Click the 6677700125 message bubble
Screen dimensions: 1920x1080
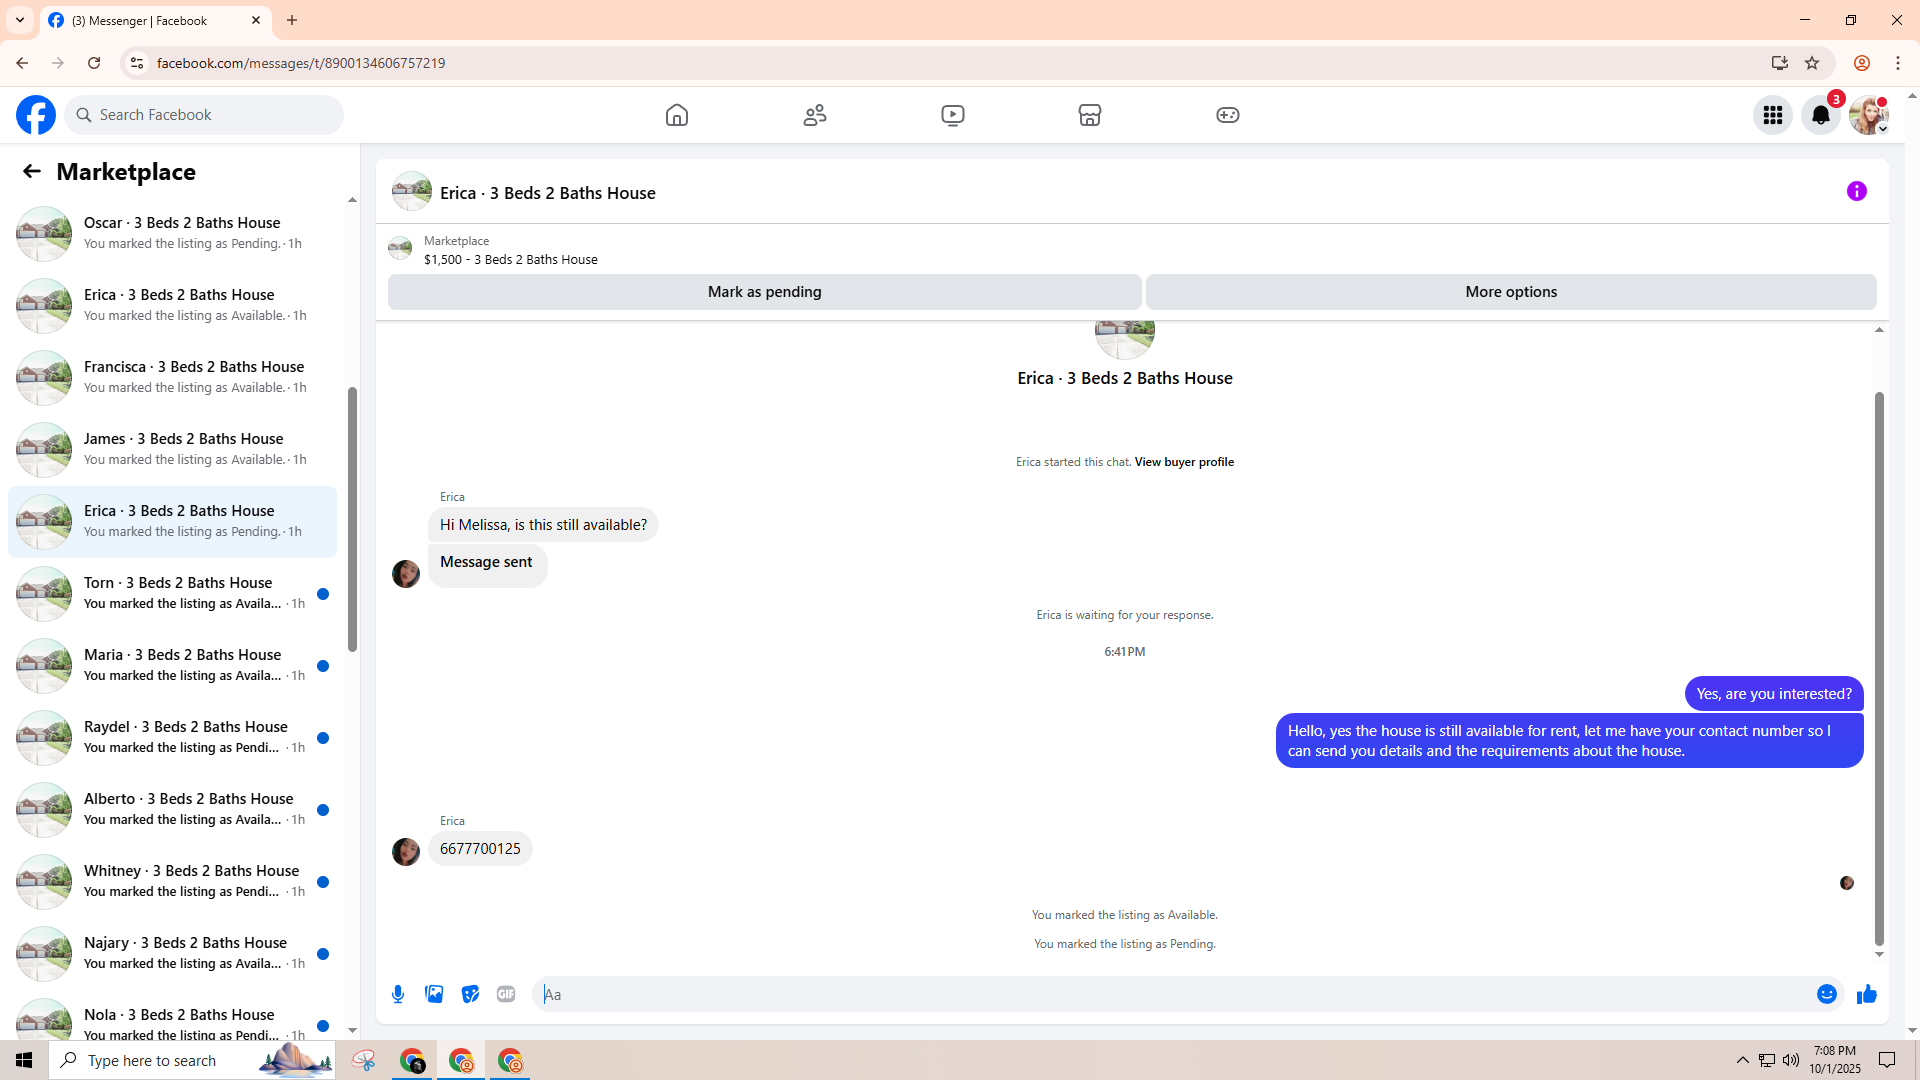[x=480, y=849]
